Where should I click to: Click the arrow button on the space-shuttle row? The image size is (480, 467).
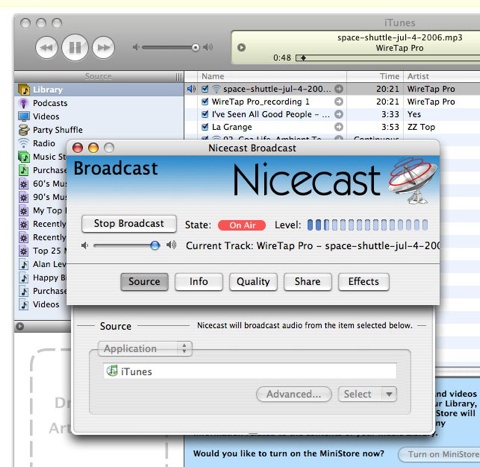click(x=339, y=89)
